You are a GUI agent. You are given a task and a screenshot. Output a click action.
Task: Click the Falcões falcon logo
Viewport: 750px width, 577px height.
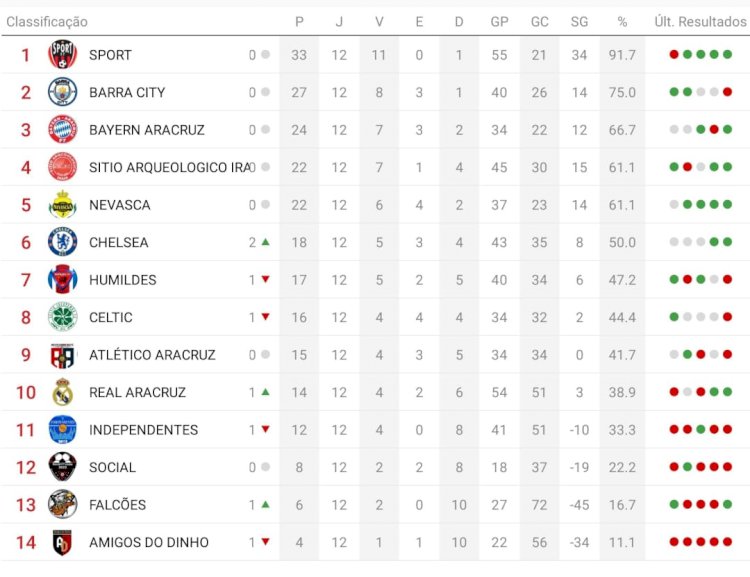tap(62, 504)
